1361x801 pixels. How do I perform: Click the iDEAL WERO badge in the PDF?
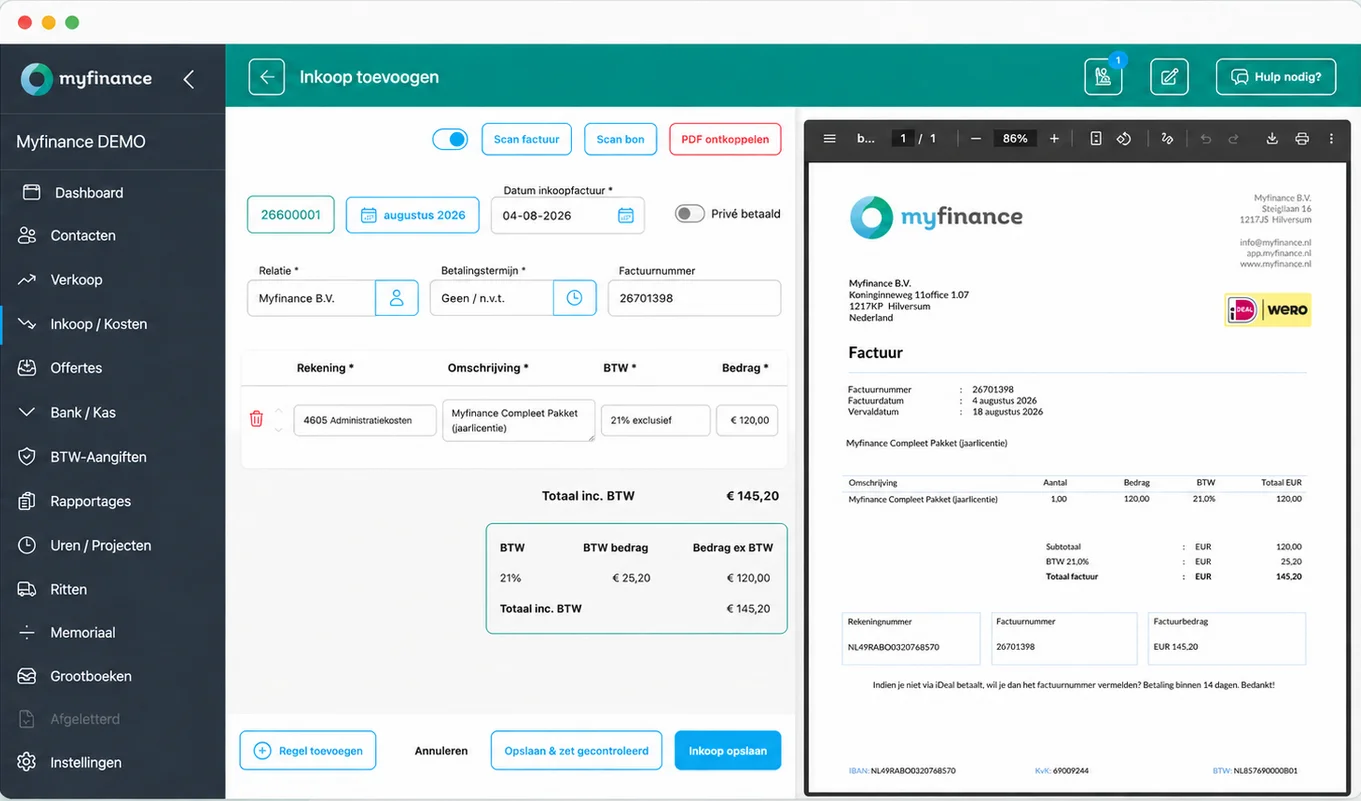coord(1268,310)
